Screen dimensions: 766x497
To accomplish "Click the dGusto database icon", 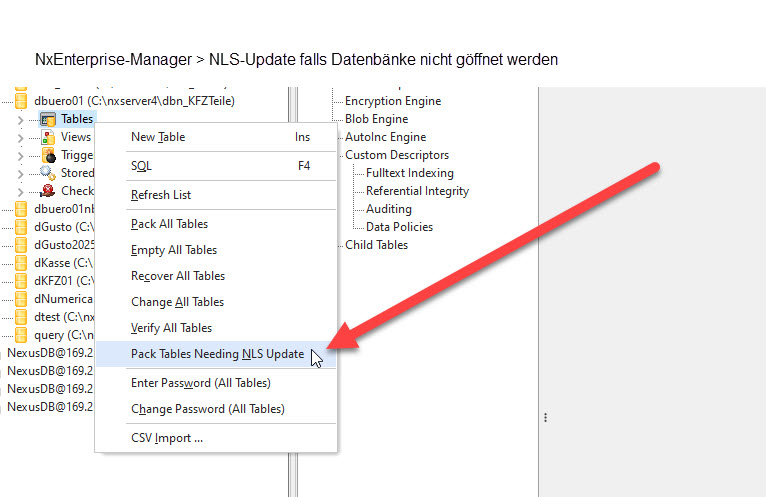I will 21,227.
